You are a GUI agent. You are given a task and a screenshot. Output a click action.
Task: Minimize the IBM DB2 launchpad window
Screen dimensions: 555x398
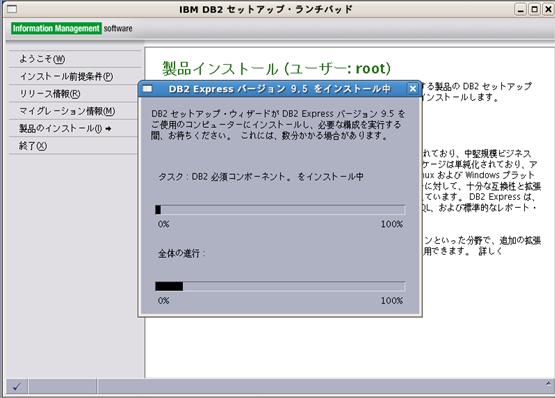[x=520, y=9]
